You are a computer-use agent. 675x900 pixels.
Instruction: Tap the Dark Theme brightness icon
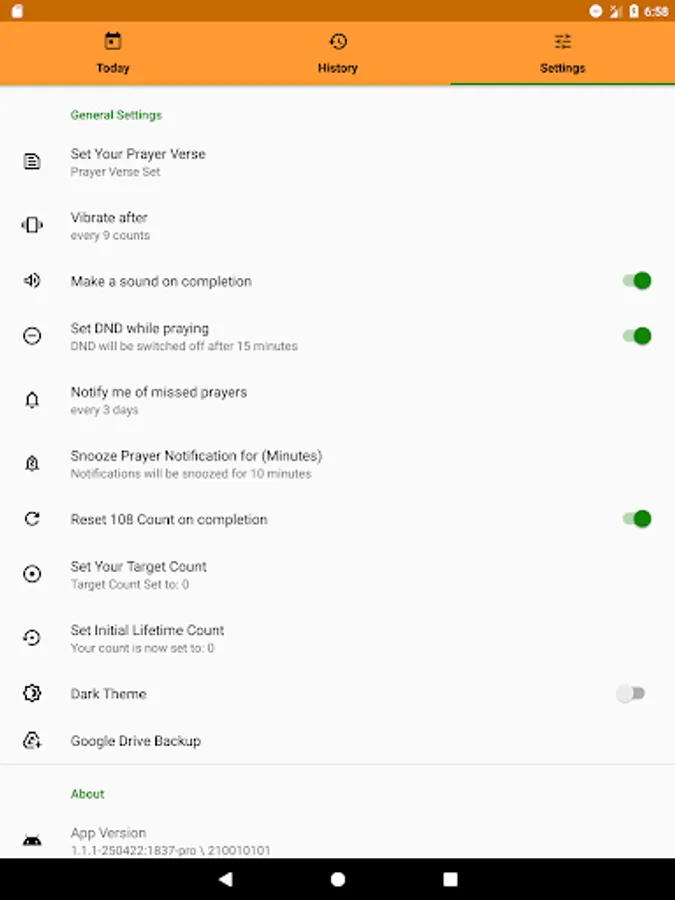(x=32, y=693)
